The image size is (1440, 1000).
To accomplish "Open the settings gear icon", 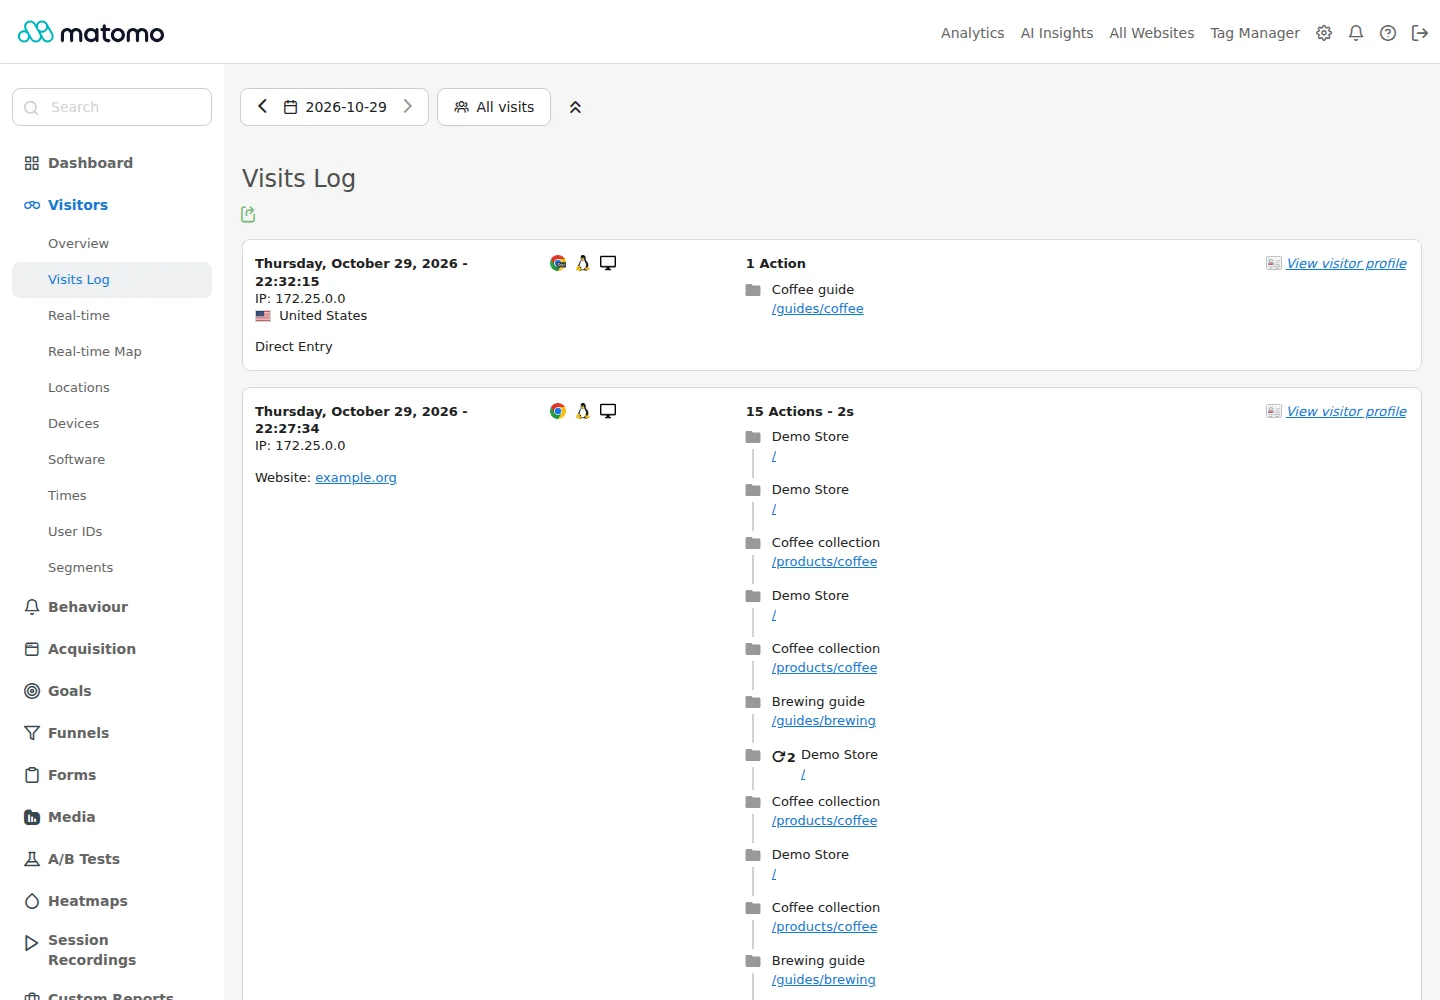I will point(1324,33).
